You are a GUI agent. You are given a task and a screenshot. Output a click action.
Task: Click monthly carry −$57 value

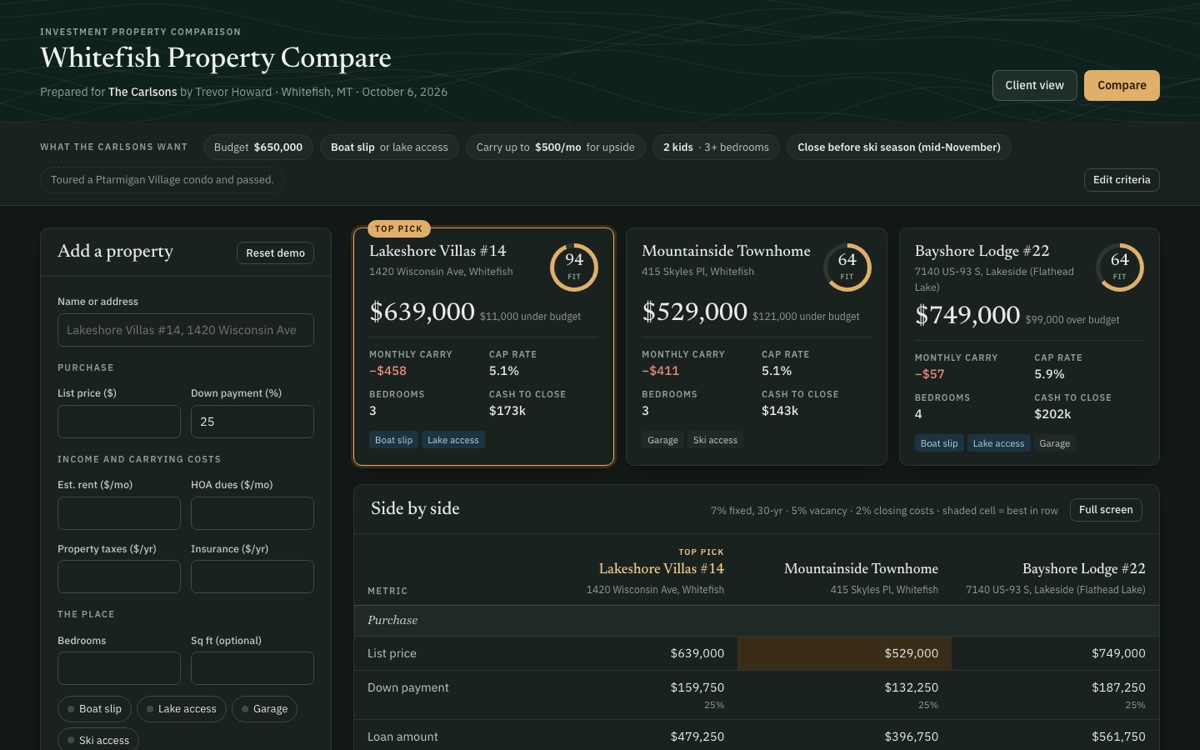pyautogui.click(x=929, y=374)
